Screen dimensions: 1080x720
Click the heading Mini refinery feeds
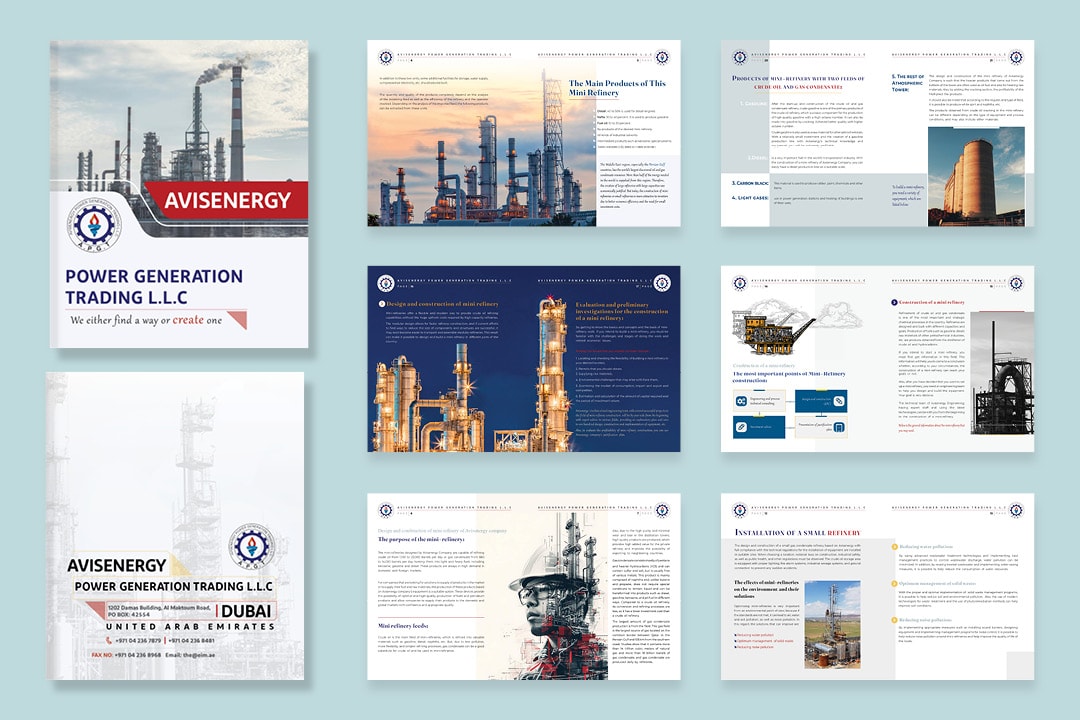(x=404, y=626)
